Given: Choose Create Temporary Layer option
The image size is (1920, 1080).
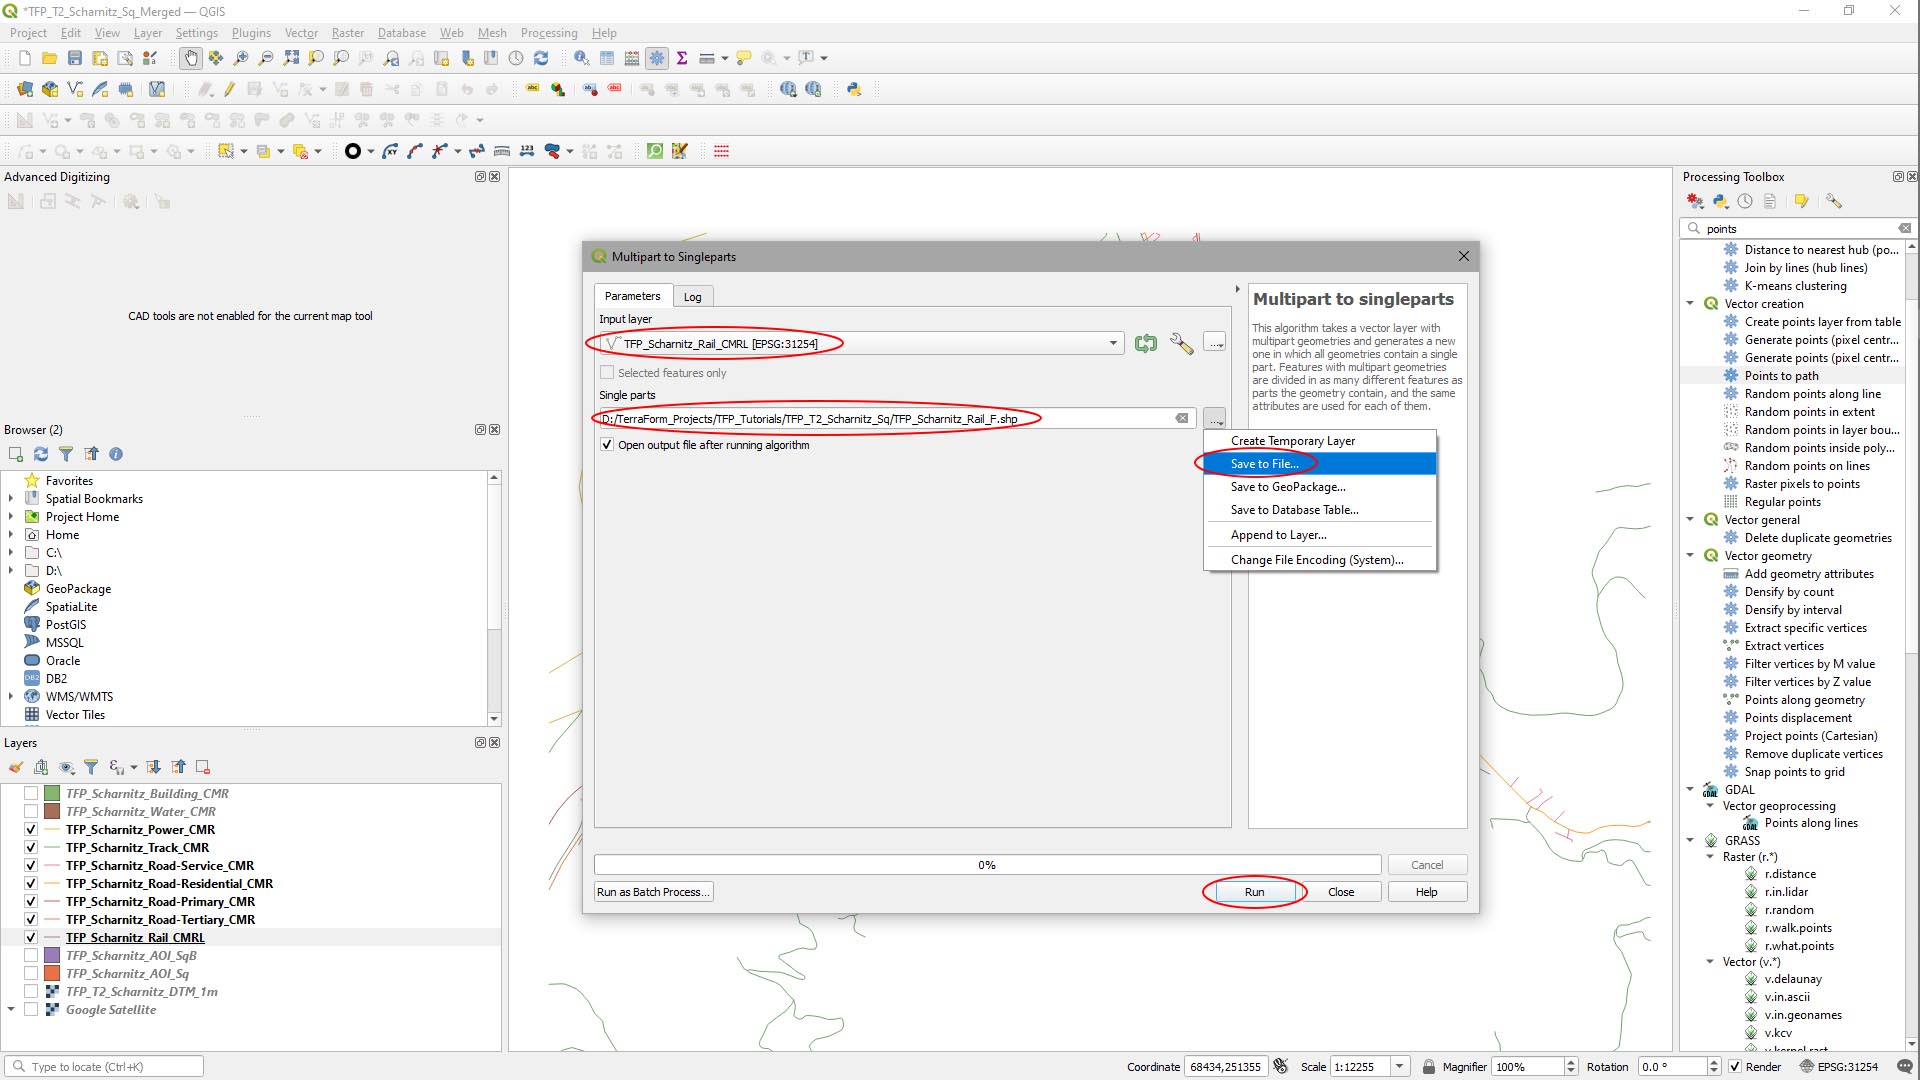Looking at the screenshot, I should click(1320, 441).
